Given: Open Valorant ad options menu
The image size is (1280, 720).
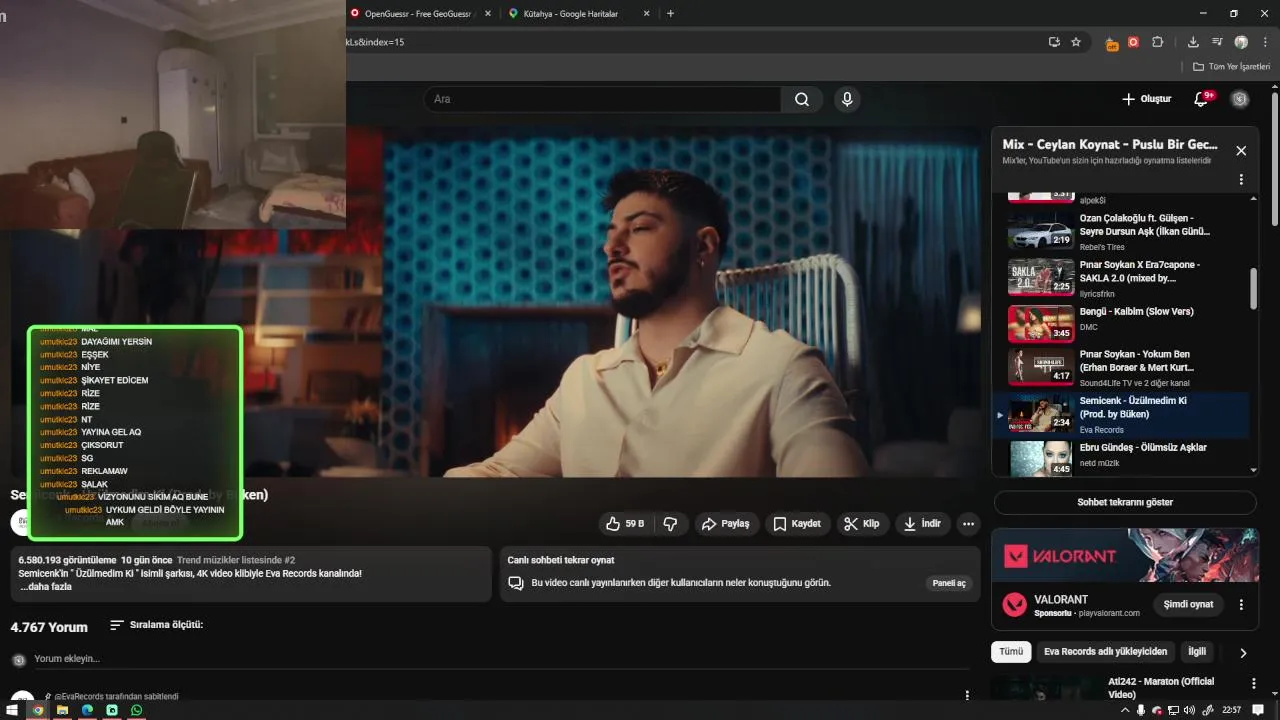Looking at the screenshot, I should (1241, 604).
